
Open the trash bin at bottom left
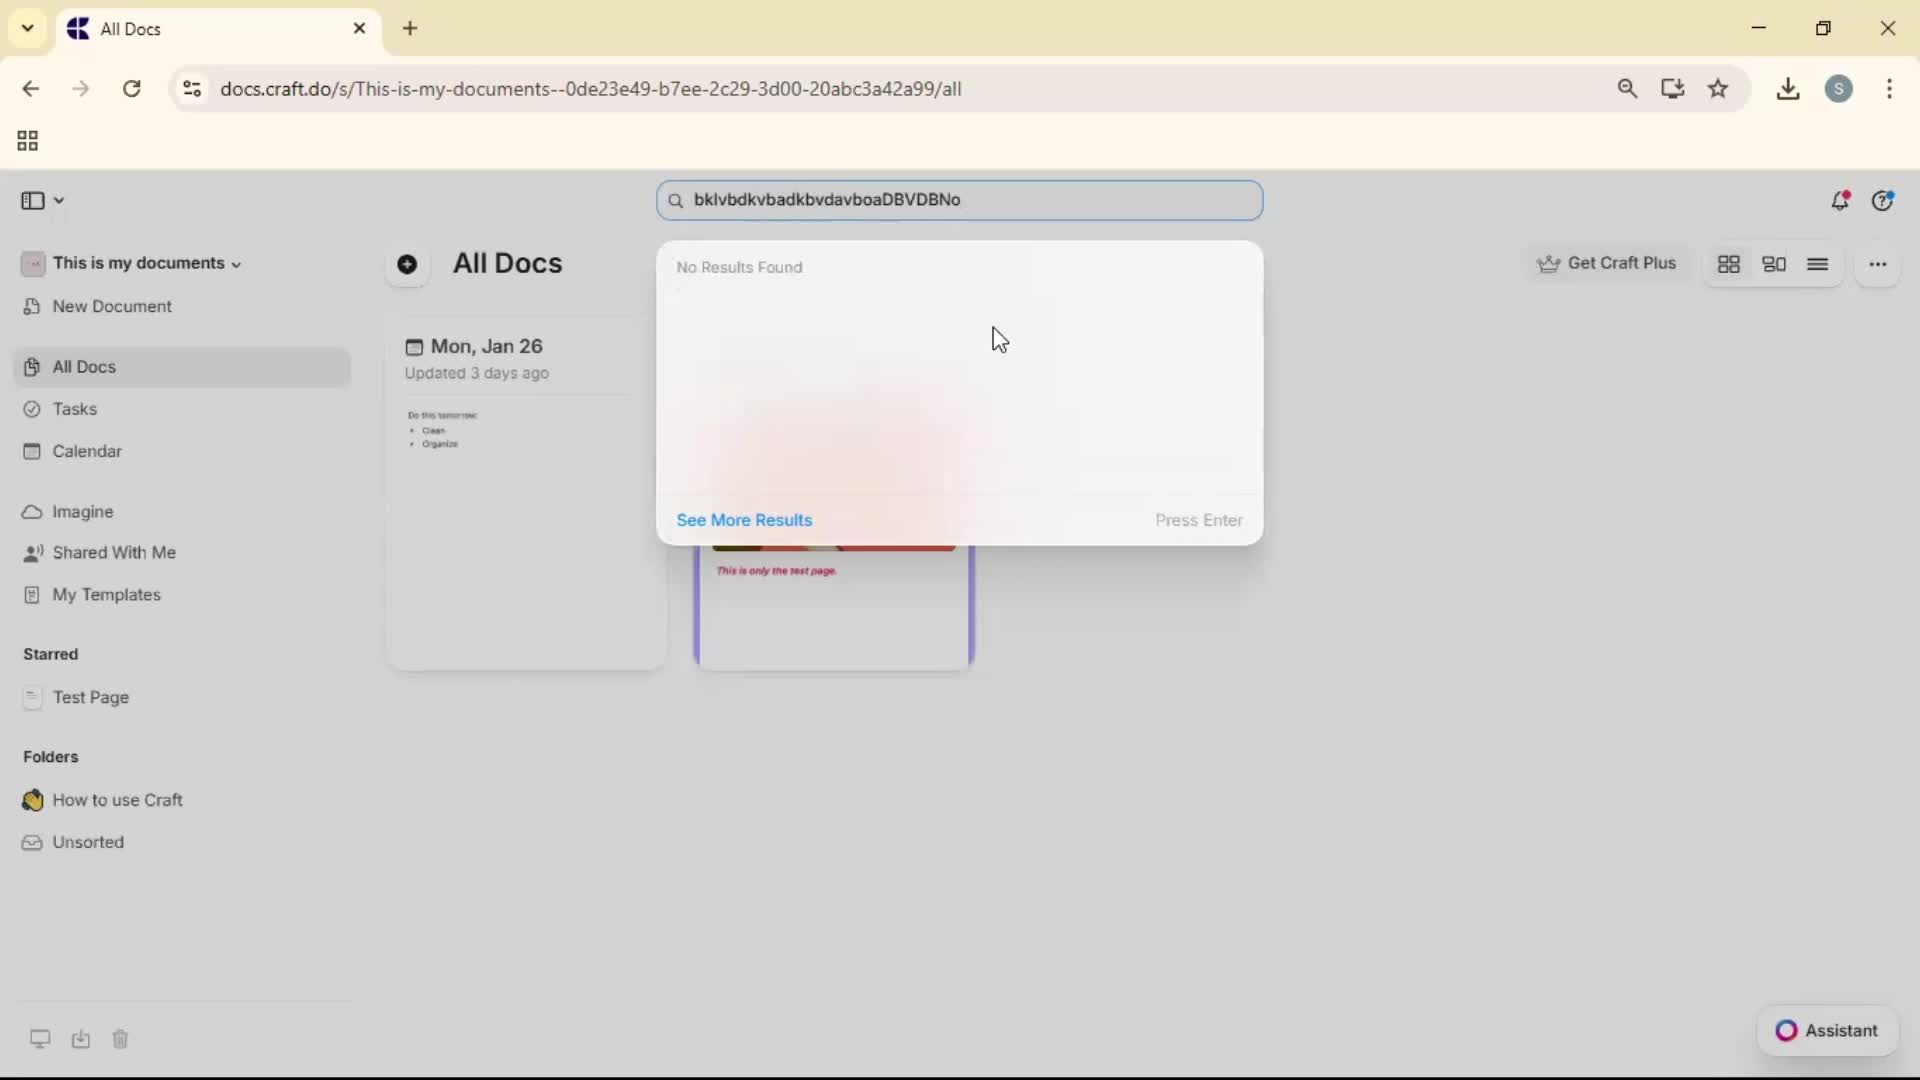[x=120, y=1039]
